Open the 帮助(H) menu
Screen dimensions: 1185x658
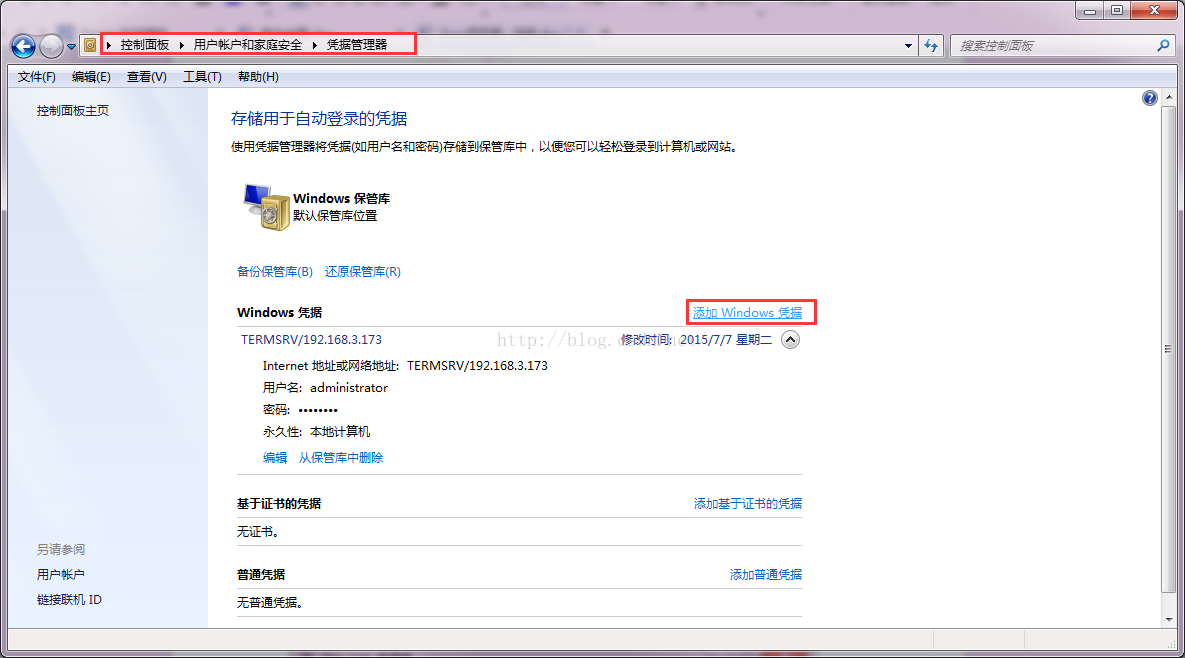pos(258,77)
